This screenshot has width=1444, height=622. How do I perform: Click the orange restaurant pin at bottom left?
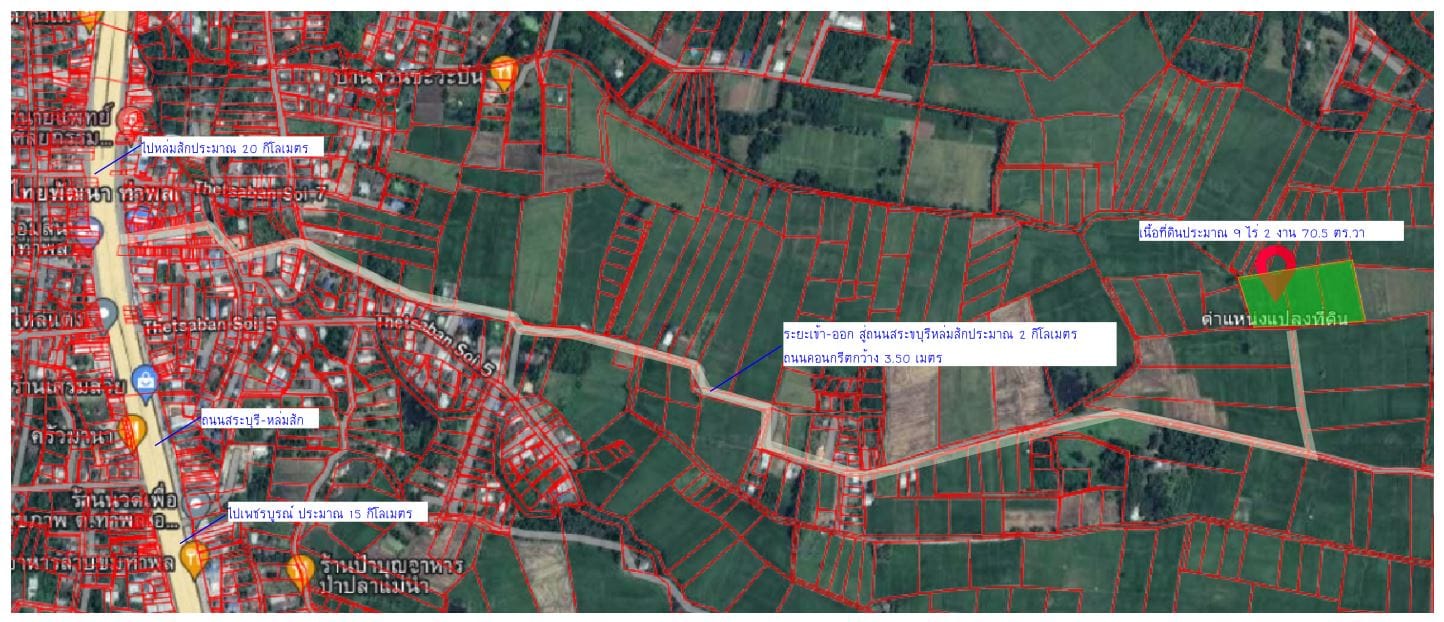pyautogui.click(x=194, y=558)
